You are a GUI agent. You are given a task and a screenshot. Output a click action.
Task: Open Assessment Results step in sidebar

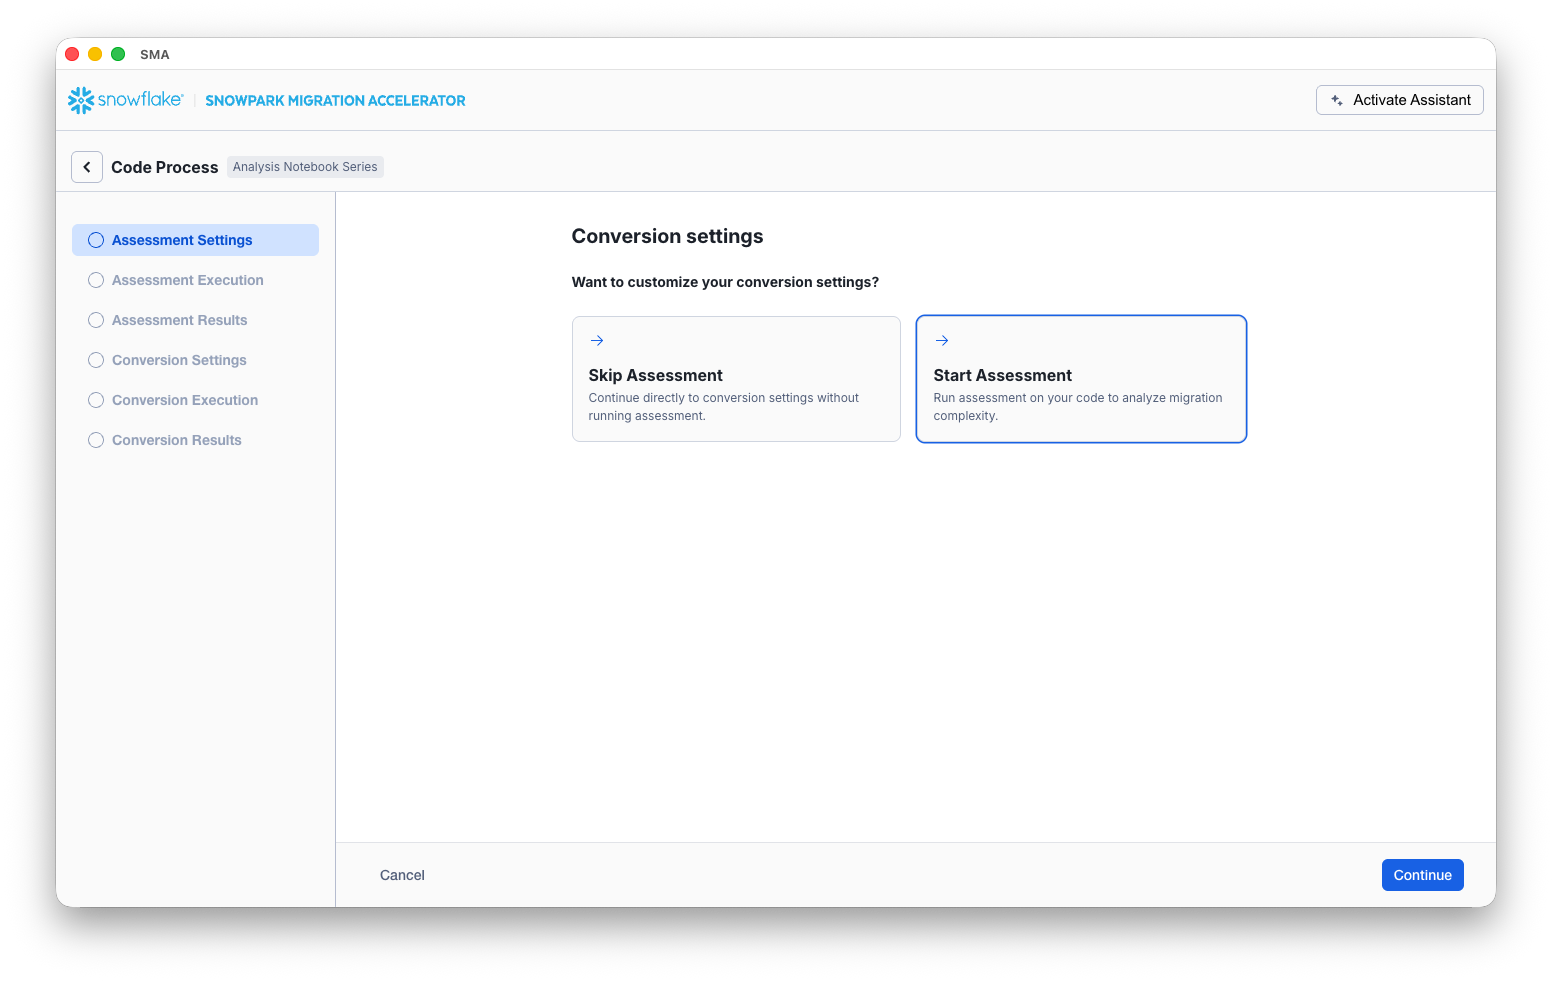(179, 320)
